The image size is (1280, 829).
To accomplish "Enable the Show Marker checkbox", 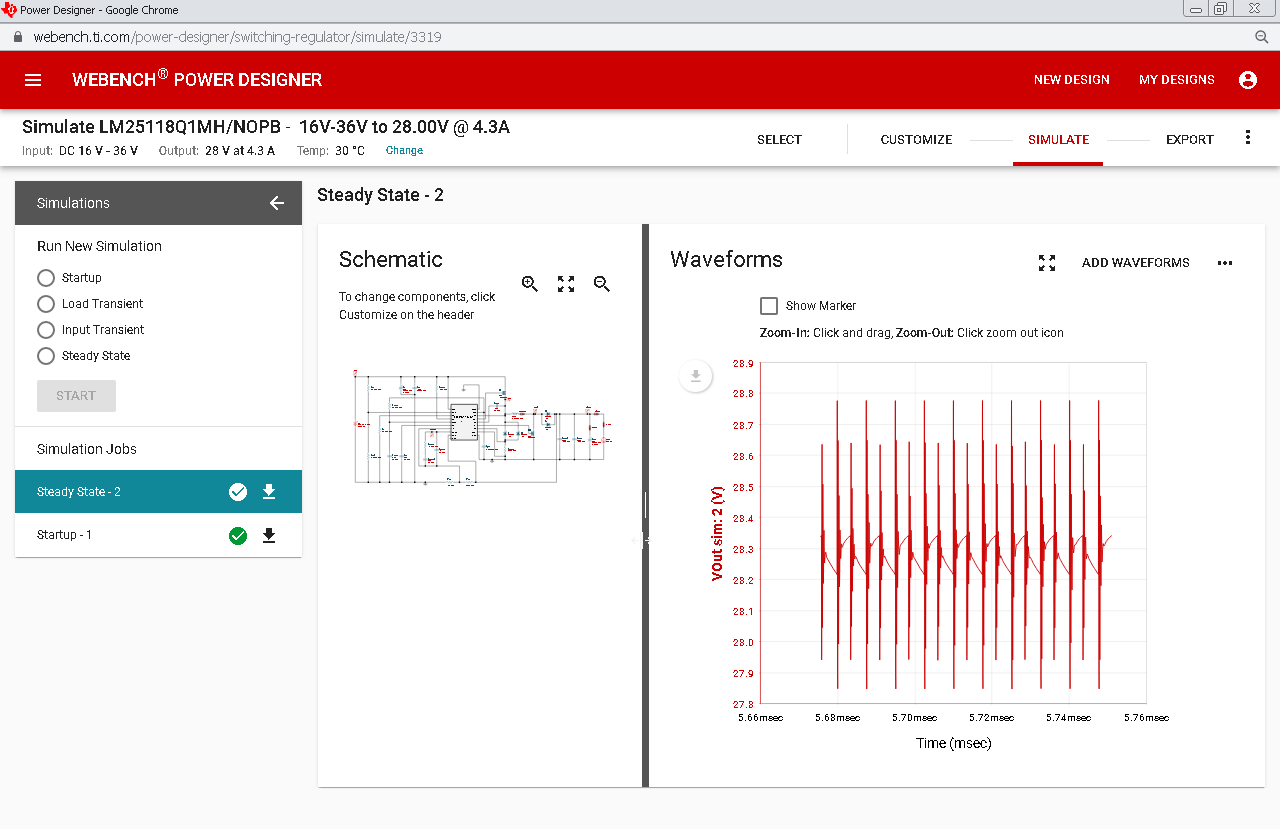I will (x=769, y=306).
